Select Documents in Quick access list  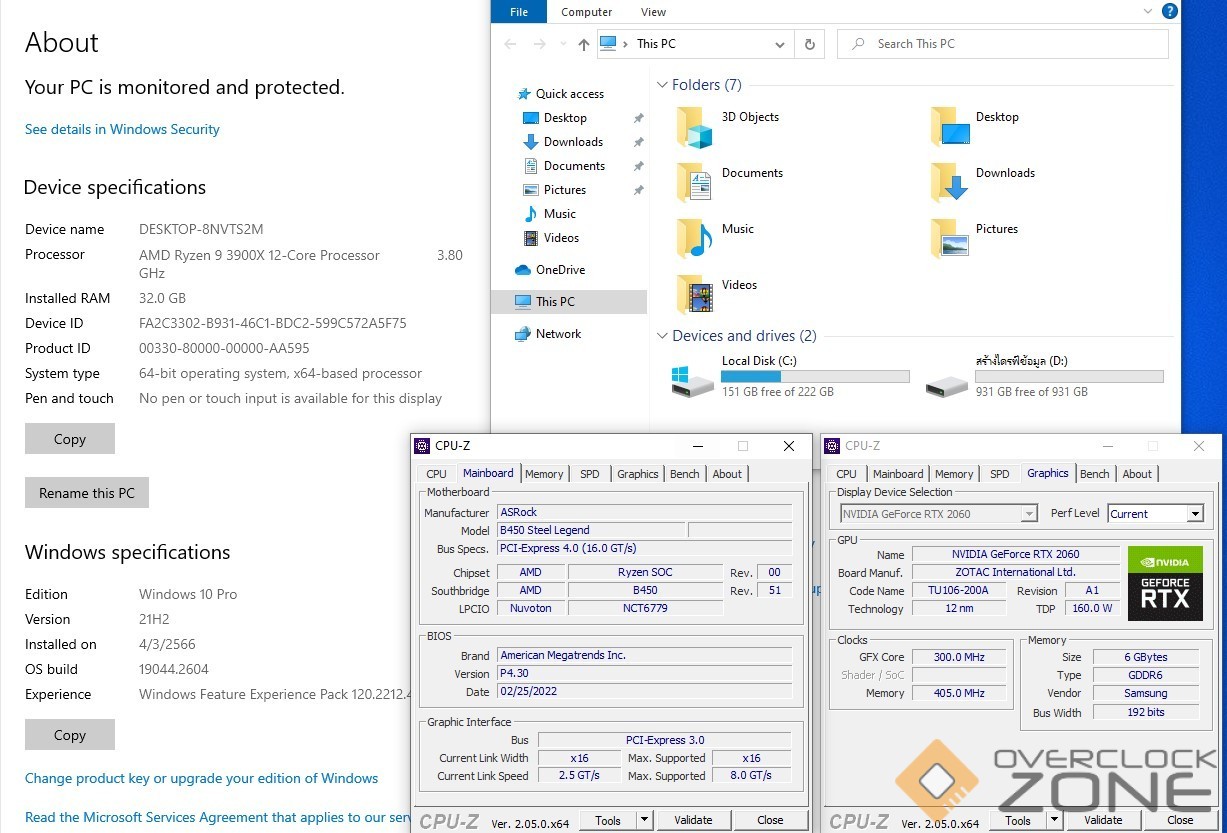click(x=574, y=166)
